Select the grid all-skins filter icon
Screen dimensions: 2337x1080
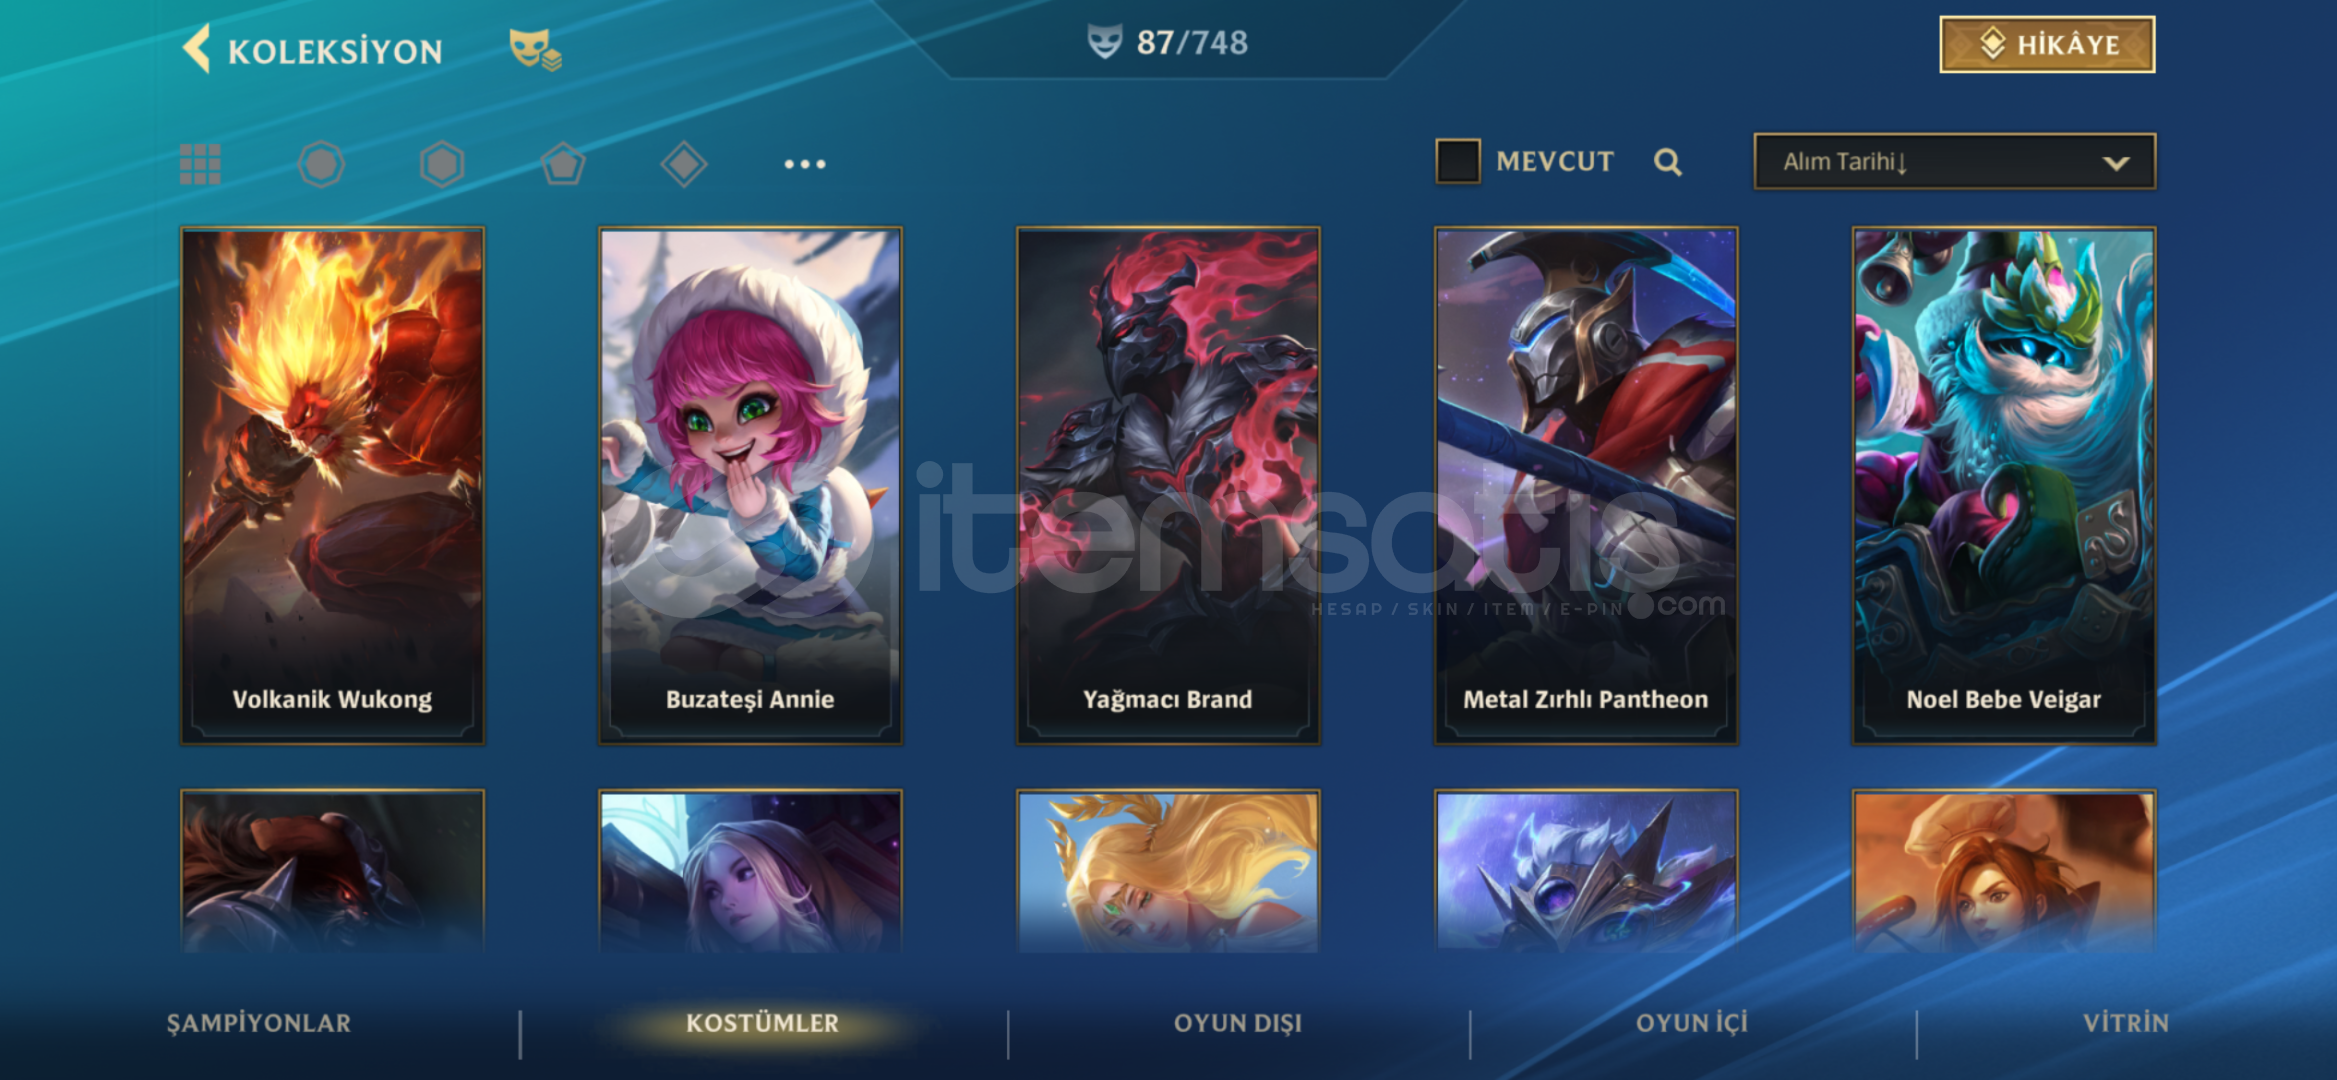[200, 164]
